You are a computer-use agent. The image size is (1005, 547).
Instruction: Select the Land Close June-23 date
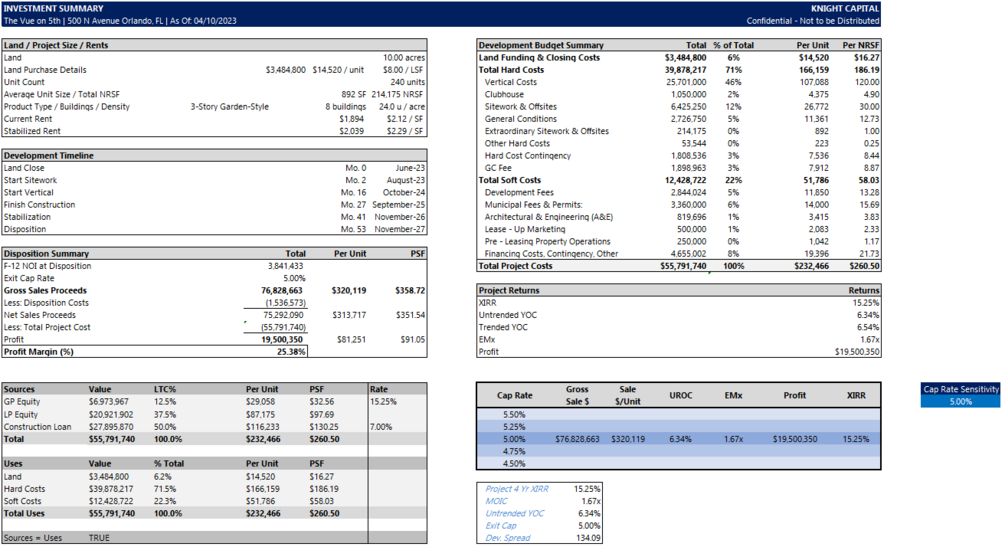(x=410, y=168)
